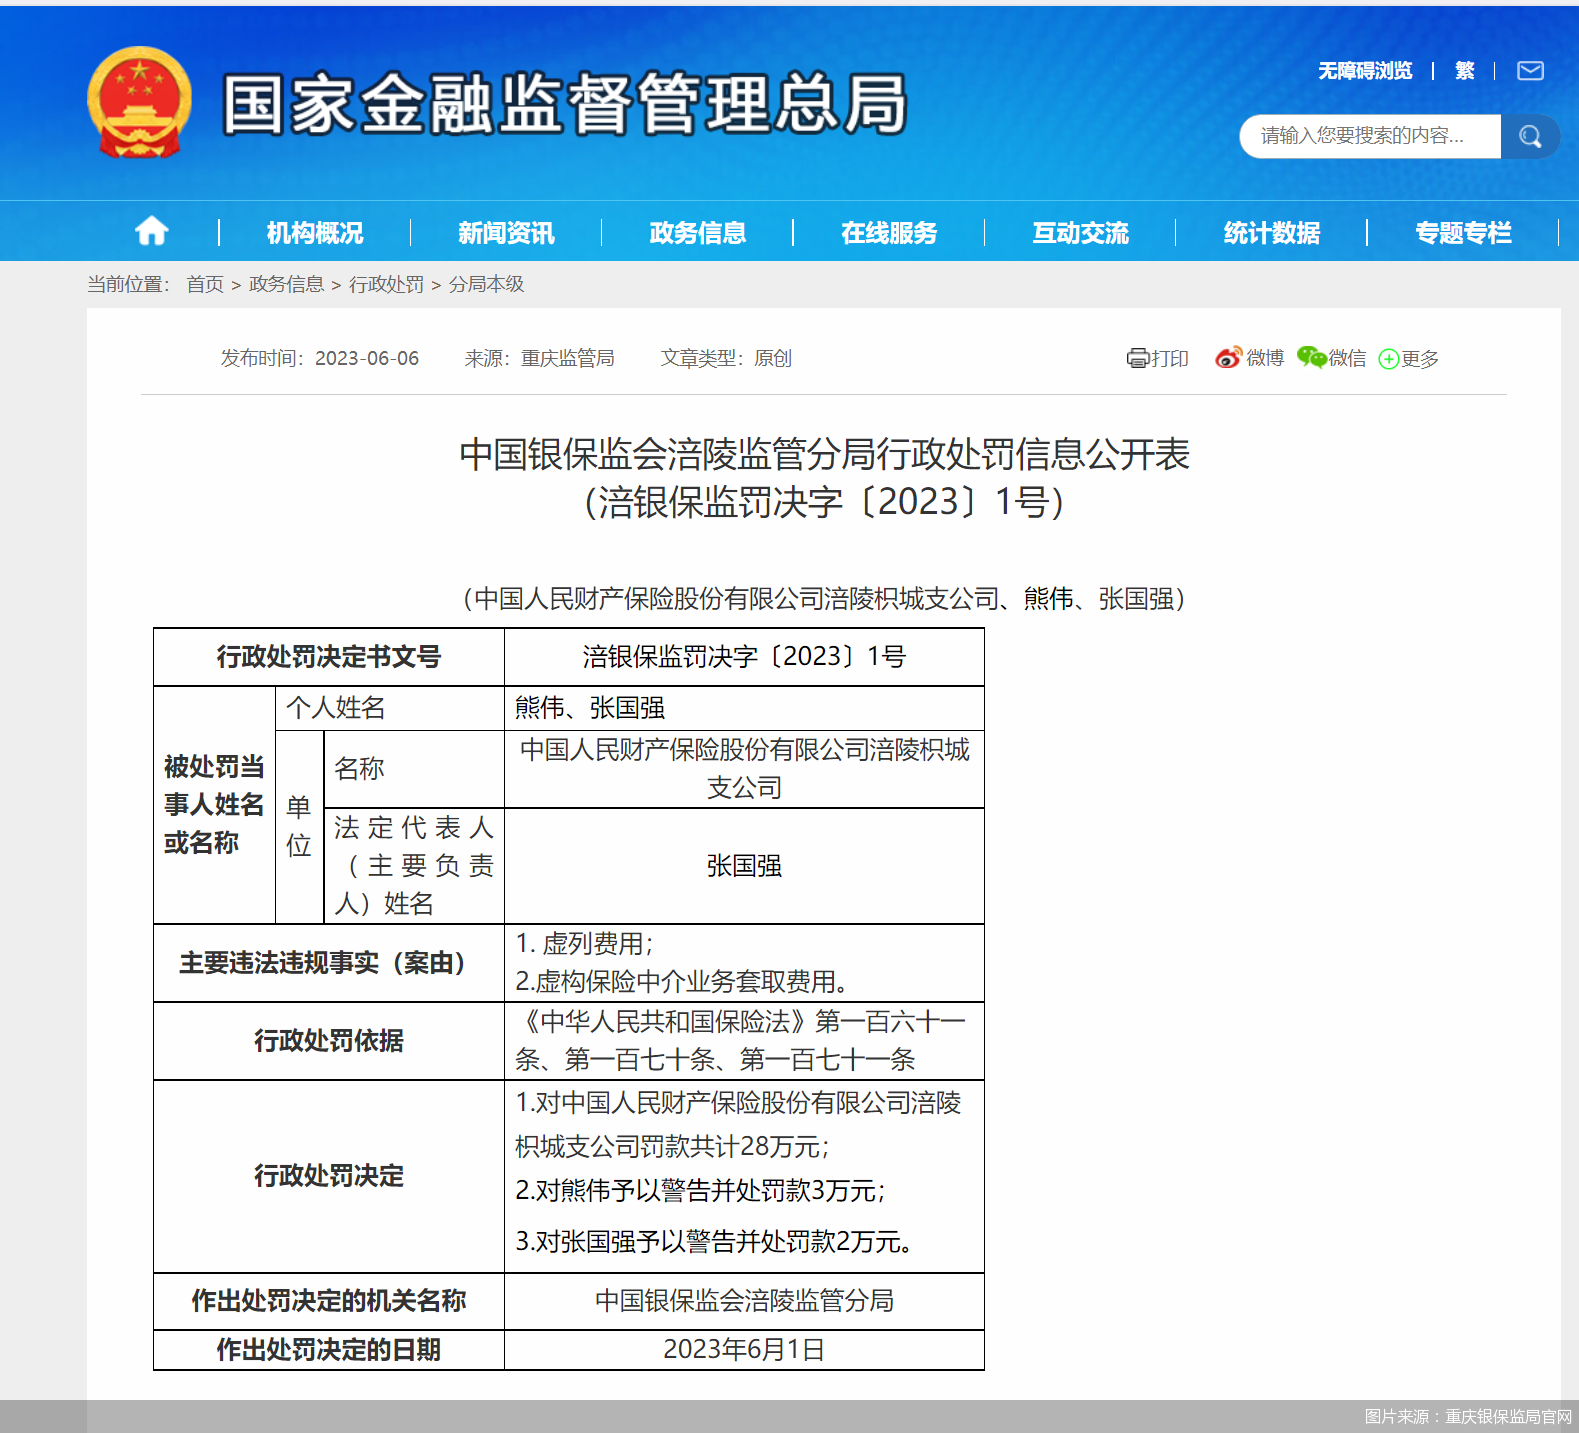
Task: Click legal representative cell 张国强
Action: 744,866
